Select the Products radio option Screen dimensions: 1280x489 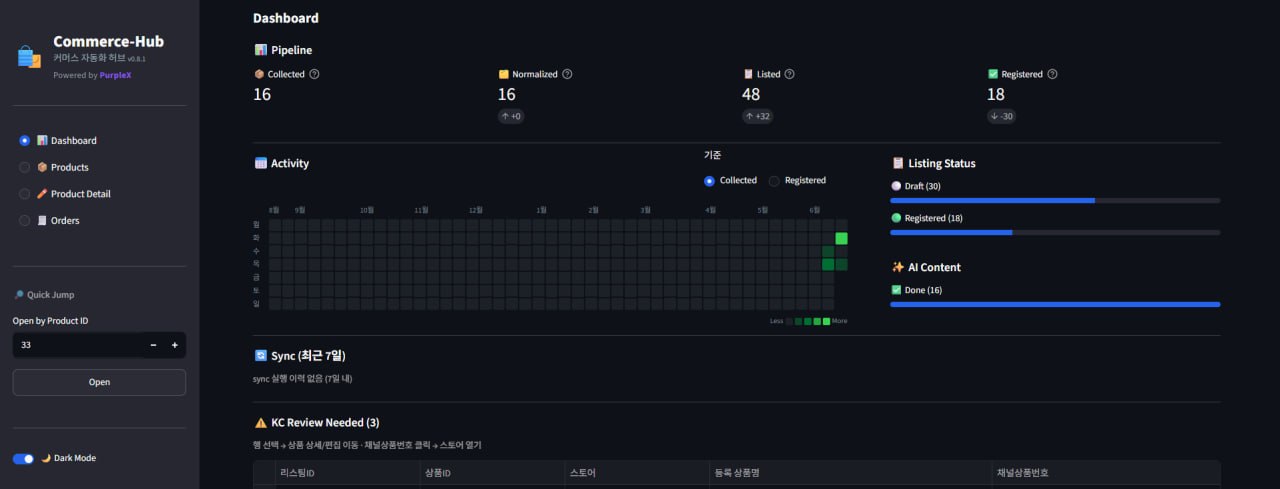[25, 168]
